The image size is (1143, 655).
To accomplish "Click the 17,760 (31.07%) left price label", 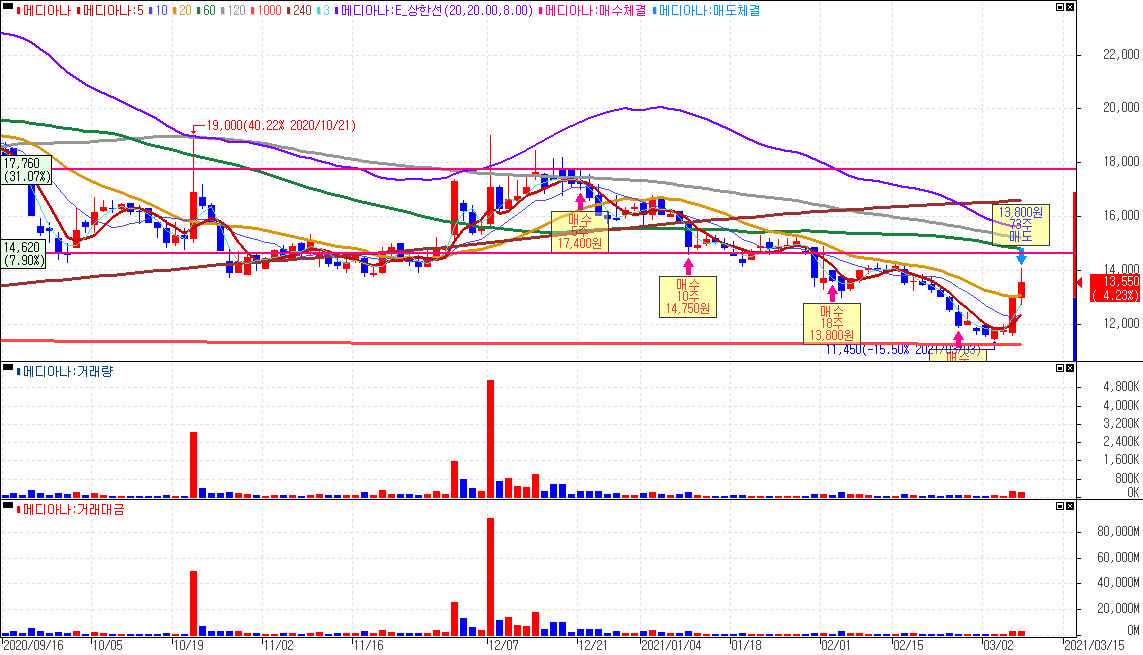I will tap(26, 170).
